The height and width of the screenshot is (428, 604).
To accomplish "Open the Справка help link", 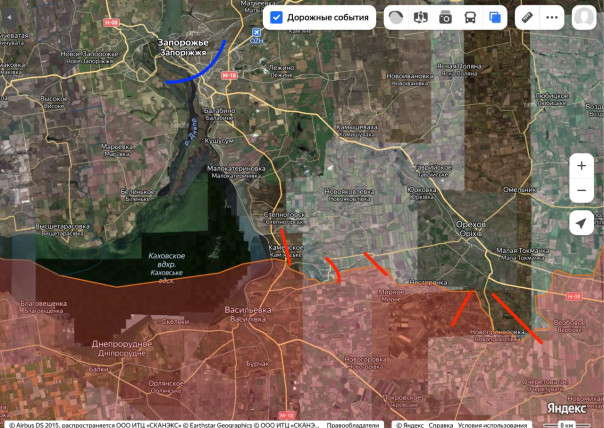I will pos(434,424).
